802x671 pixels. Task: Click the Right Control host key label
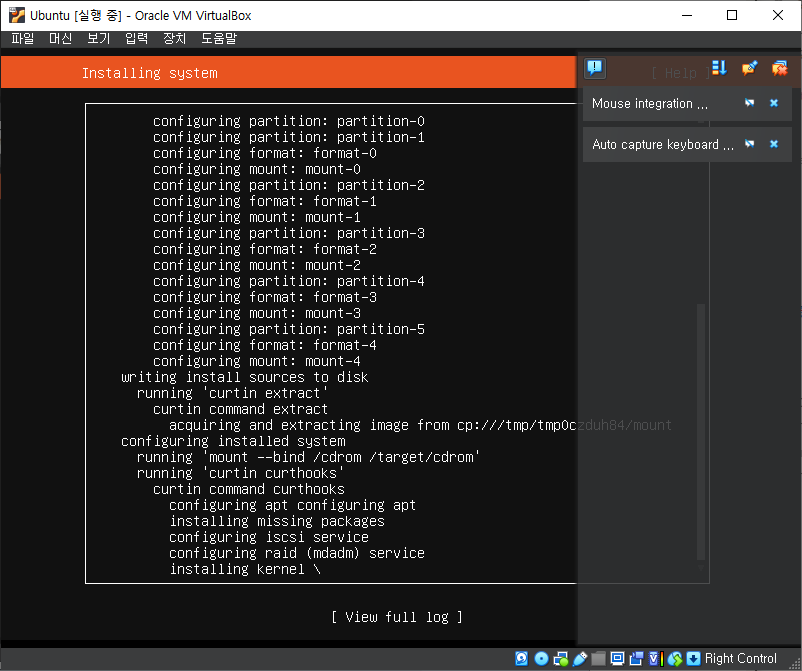(741, 658)
